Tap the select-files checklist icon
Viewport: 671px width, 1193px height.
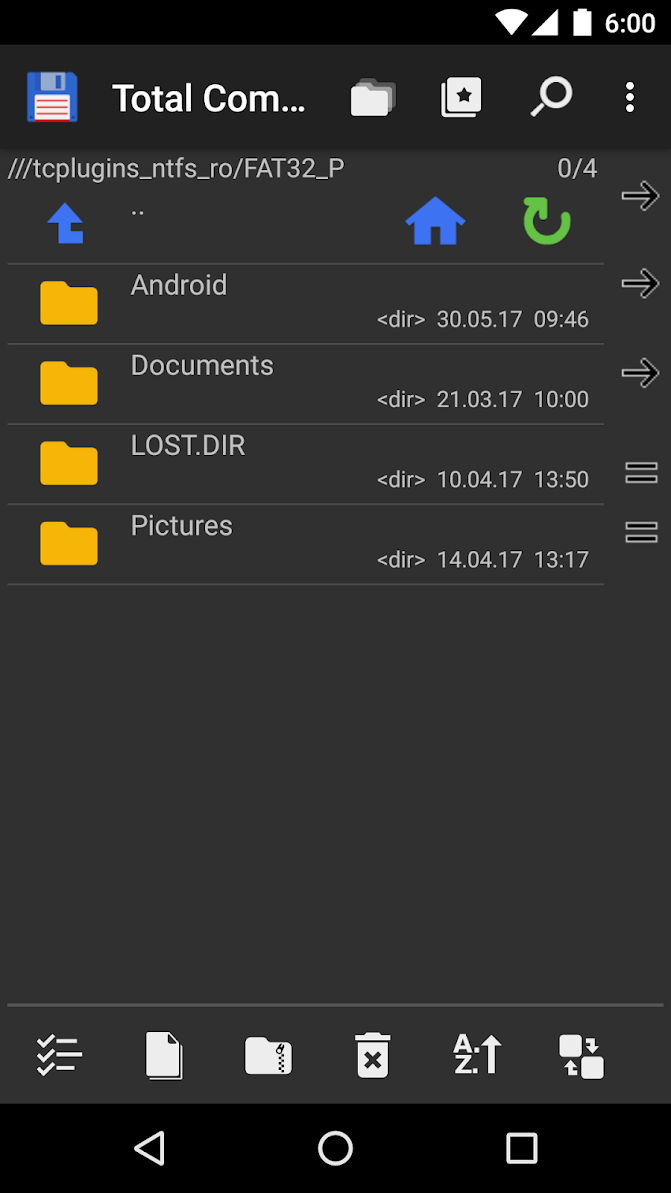(59, 1055)
